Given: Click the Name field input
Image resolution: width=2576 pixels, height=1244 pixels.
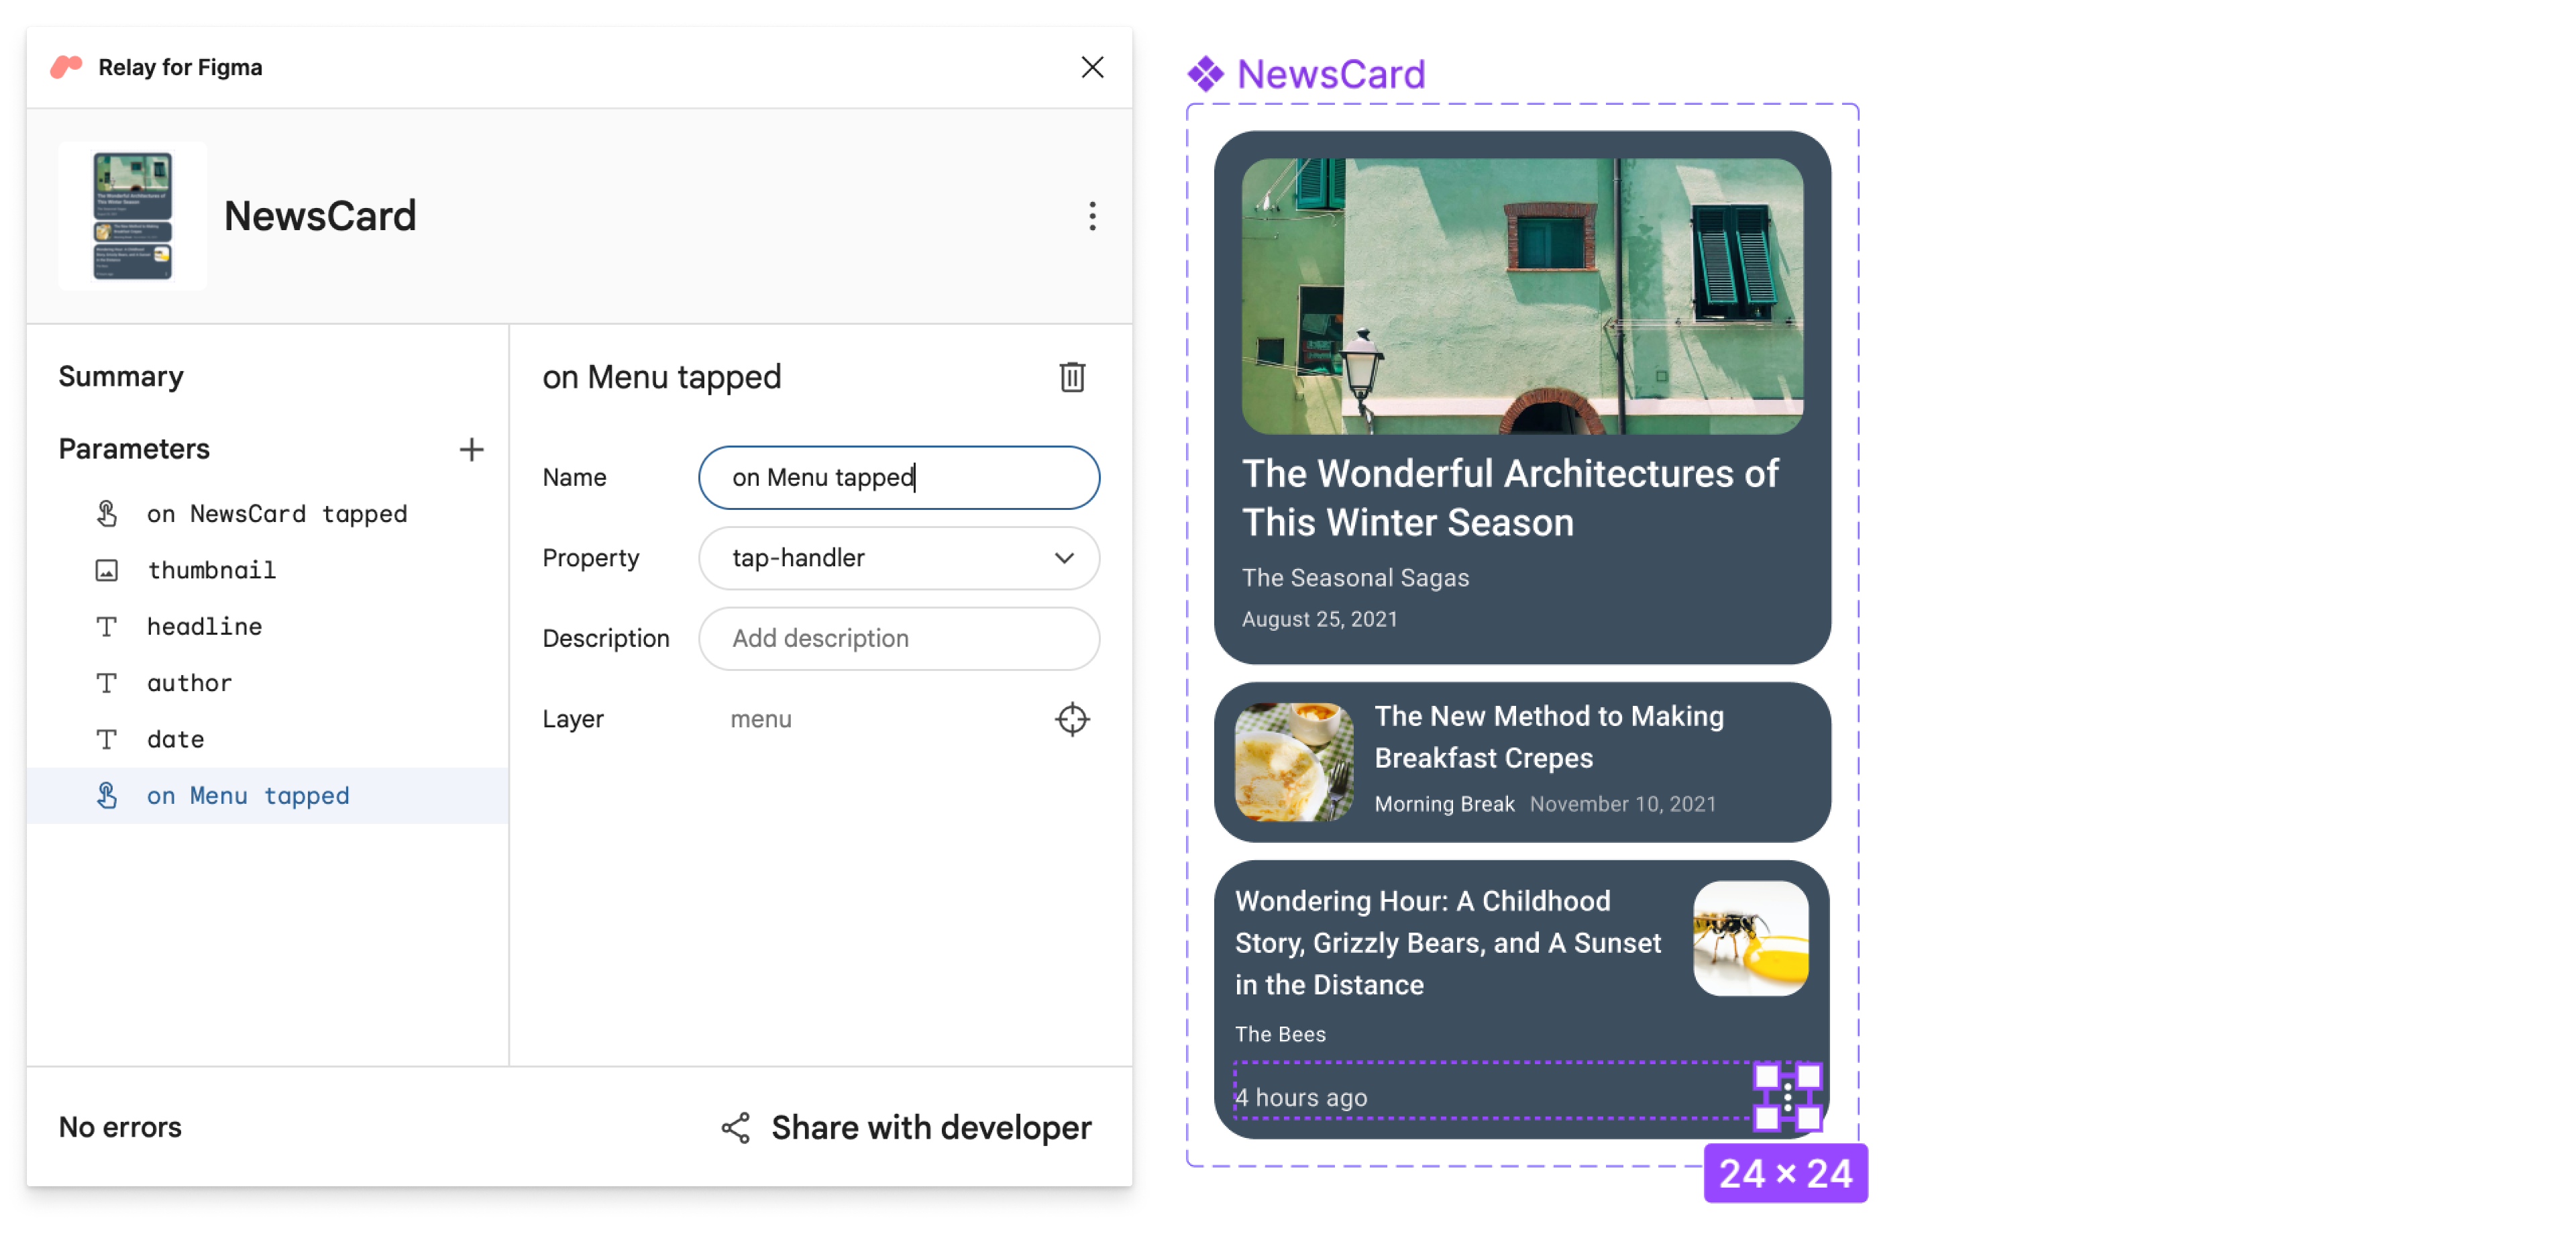Looking at the screenshot, I should tap(900, 476).
